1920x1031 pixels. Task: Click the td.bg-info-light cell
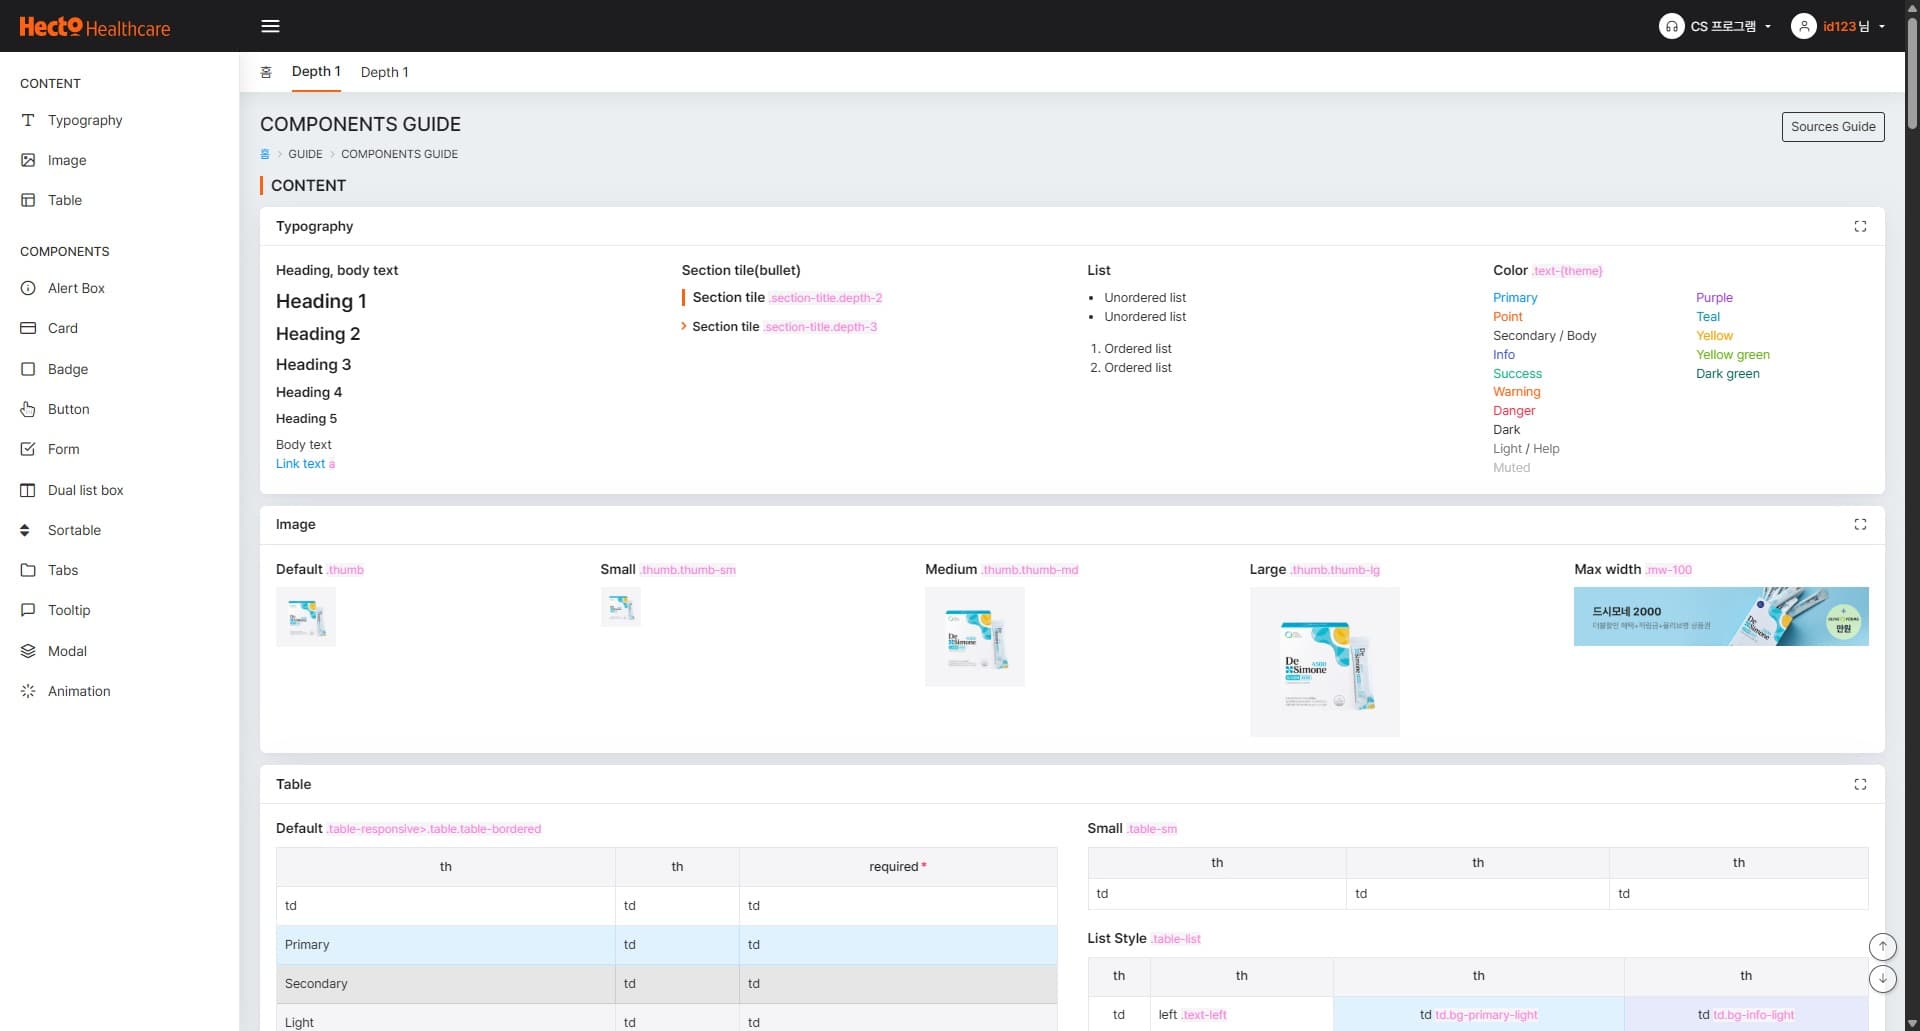tap(1746, 1015)
